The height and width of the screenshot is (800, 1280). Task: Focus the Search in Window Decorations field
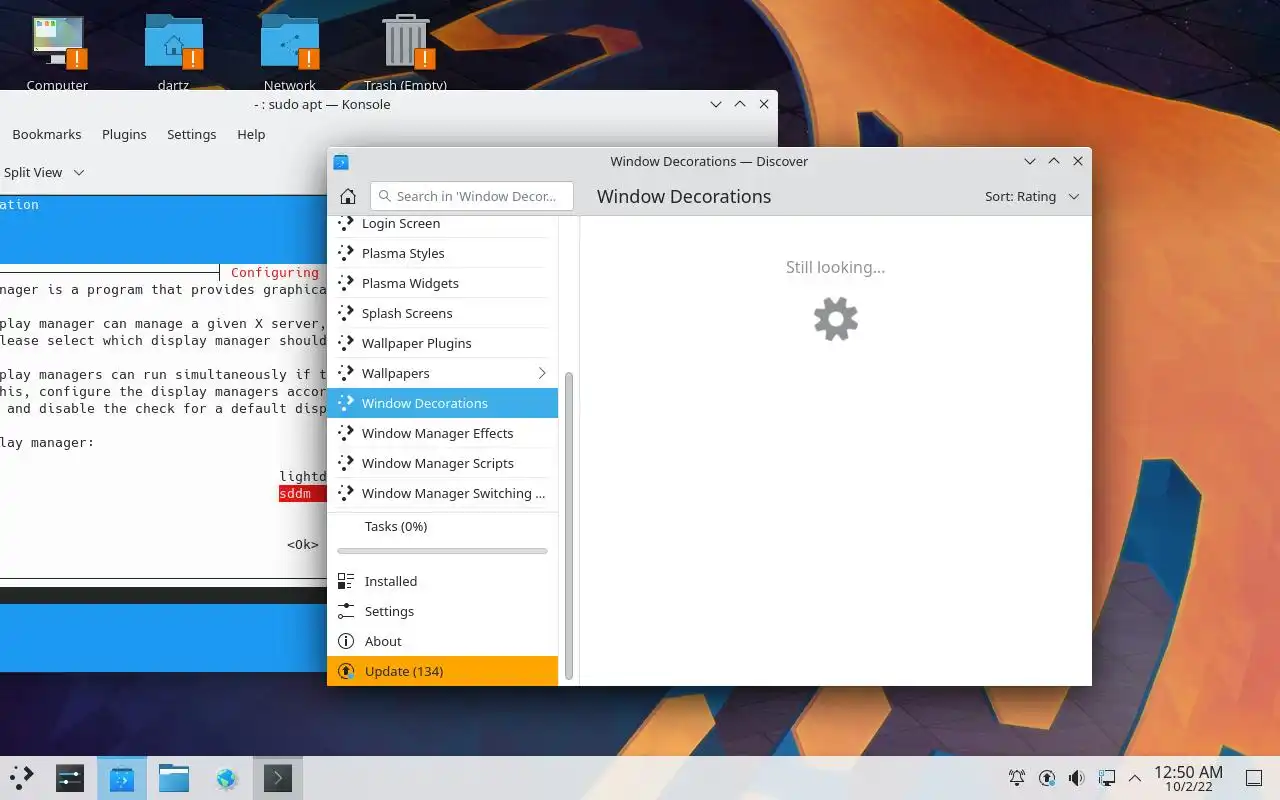coord(471,196)
